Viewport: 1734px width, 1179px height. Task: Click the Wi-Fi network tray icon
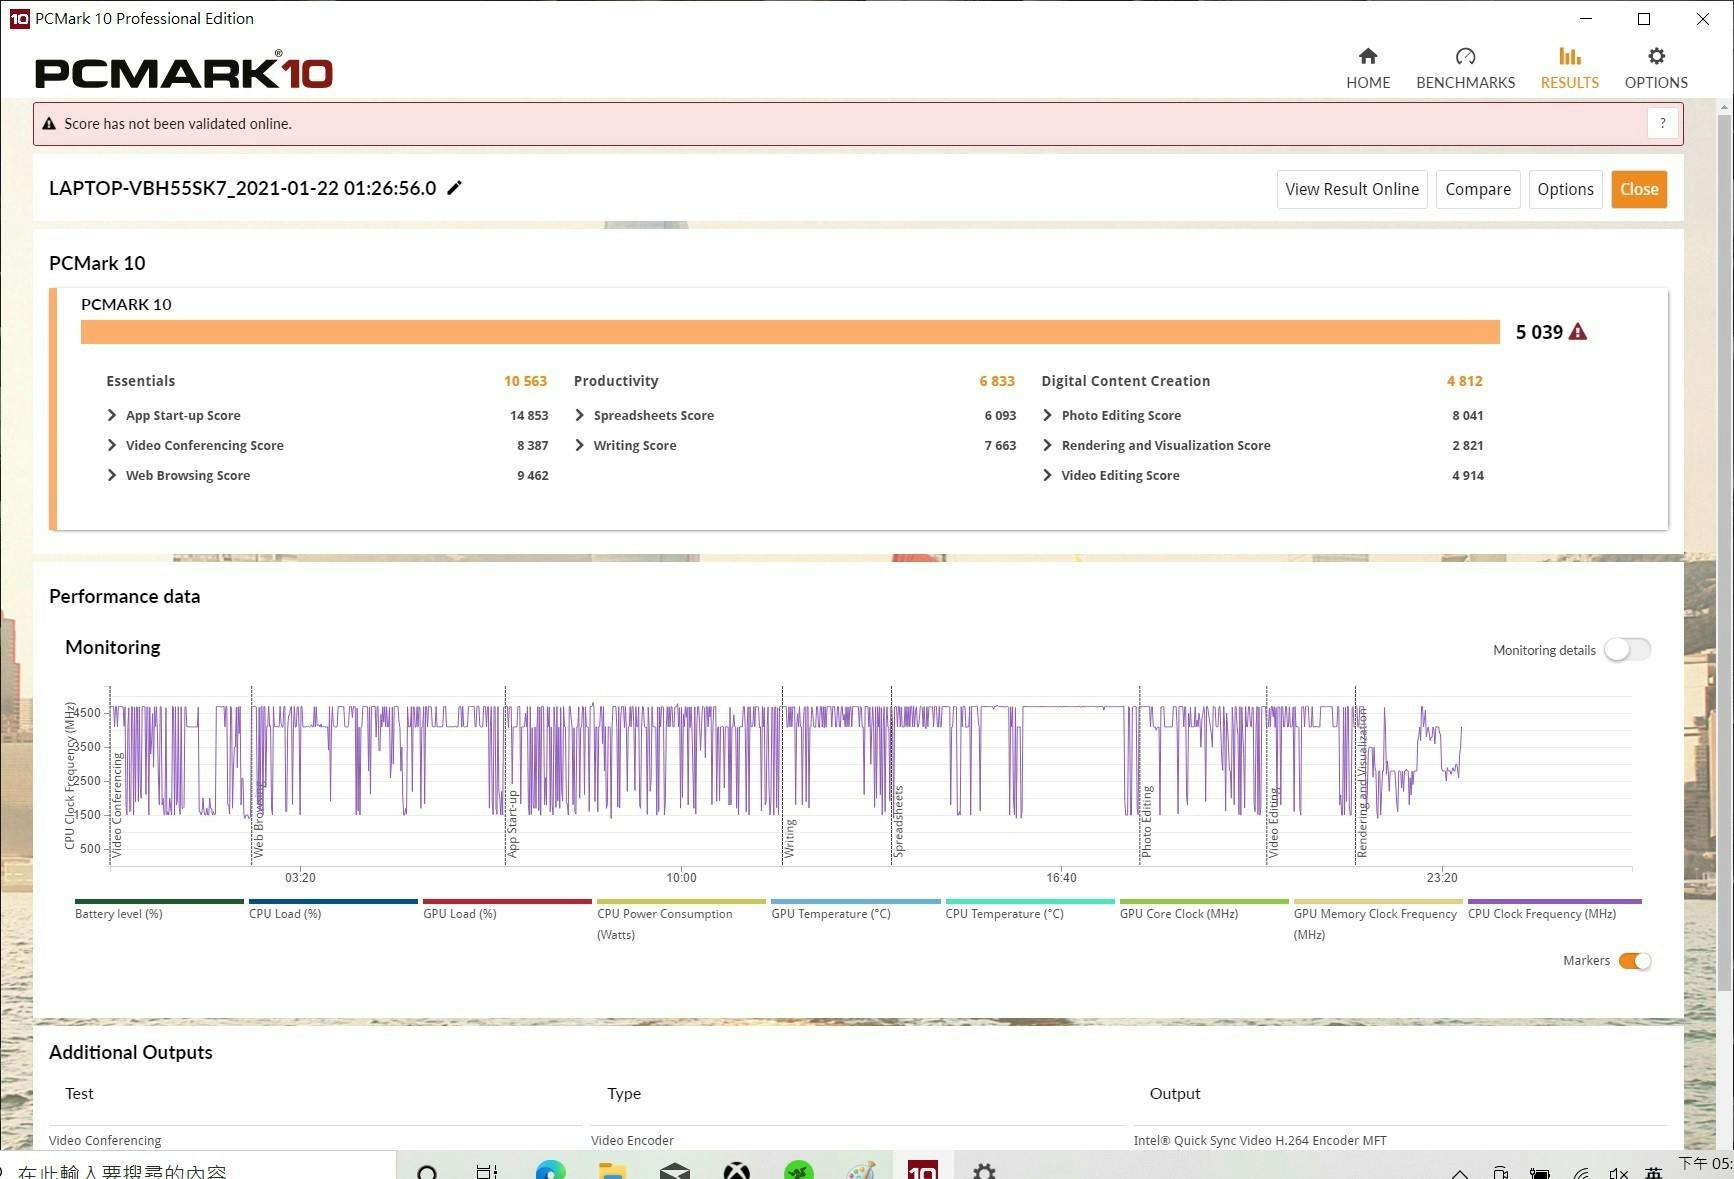1581,1172
